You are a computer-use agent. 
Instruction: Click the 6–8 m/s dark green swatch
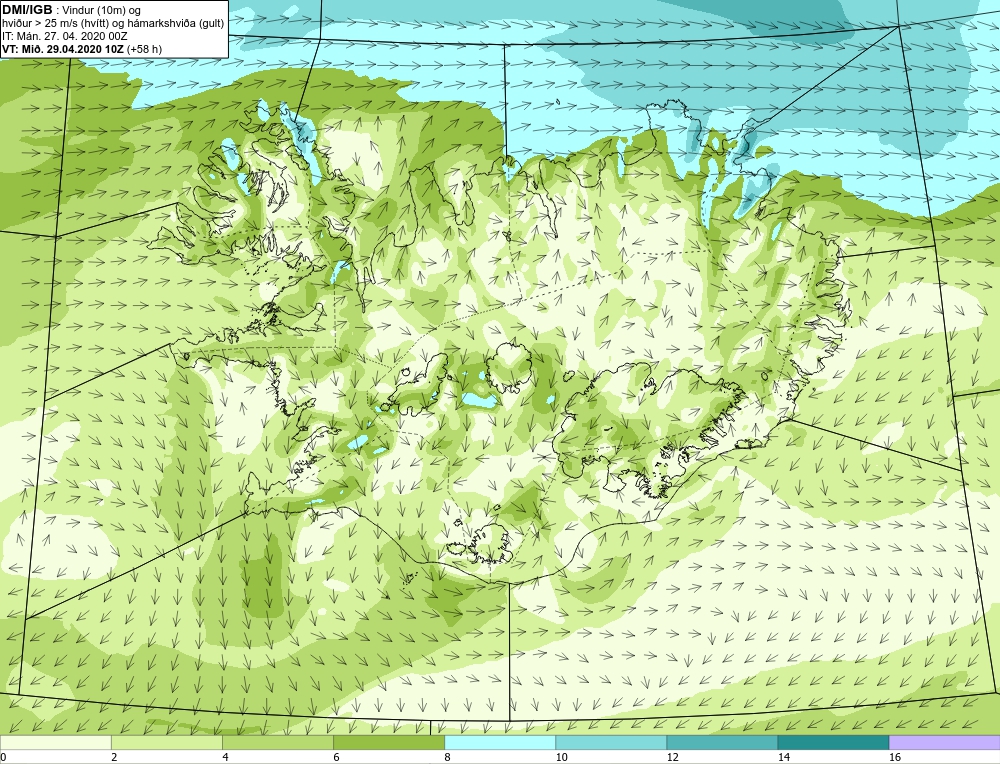pyautogui.click(x=389, y=742)
